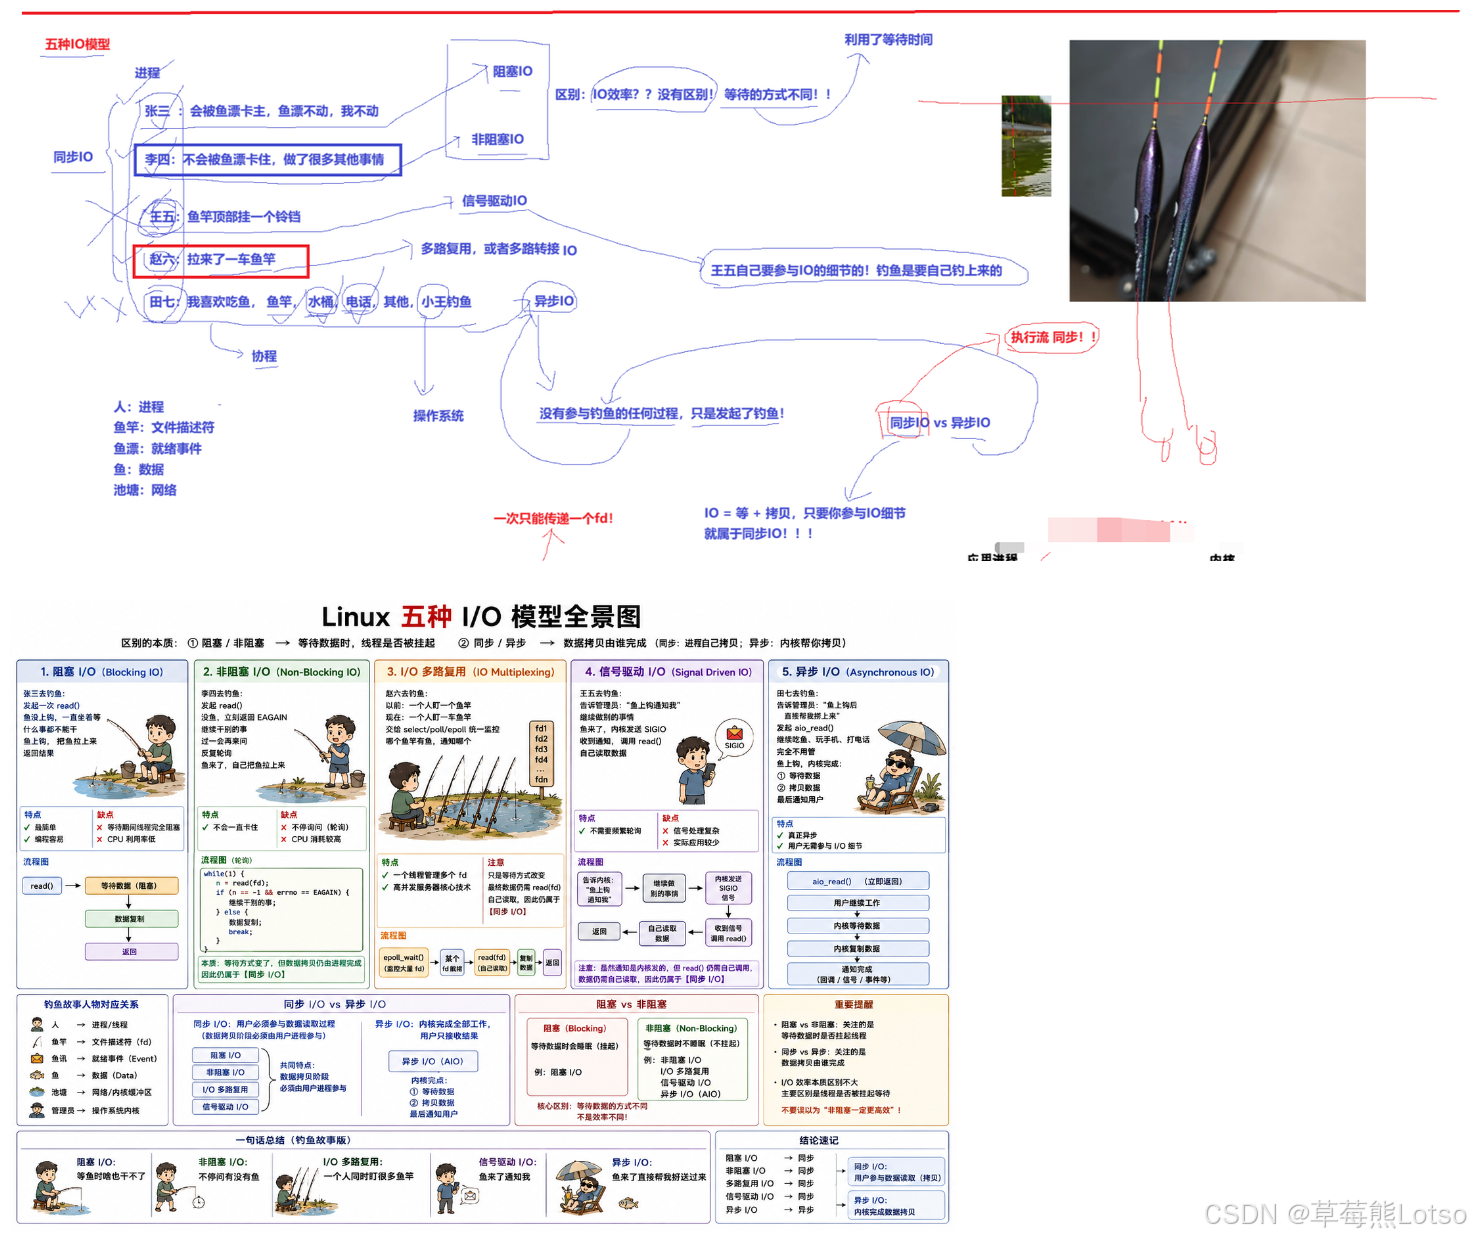Select the circled '异步IO' label
The width and height of the screenshot is (1471, 1240).
553,301
